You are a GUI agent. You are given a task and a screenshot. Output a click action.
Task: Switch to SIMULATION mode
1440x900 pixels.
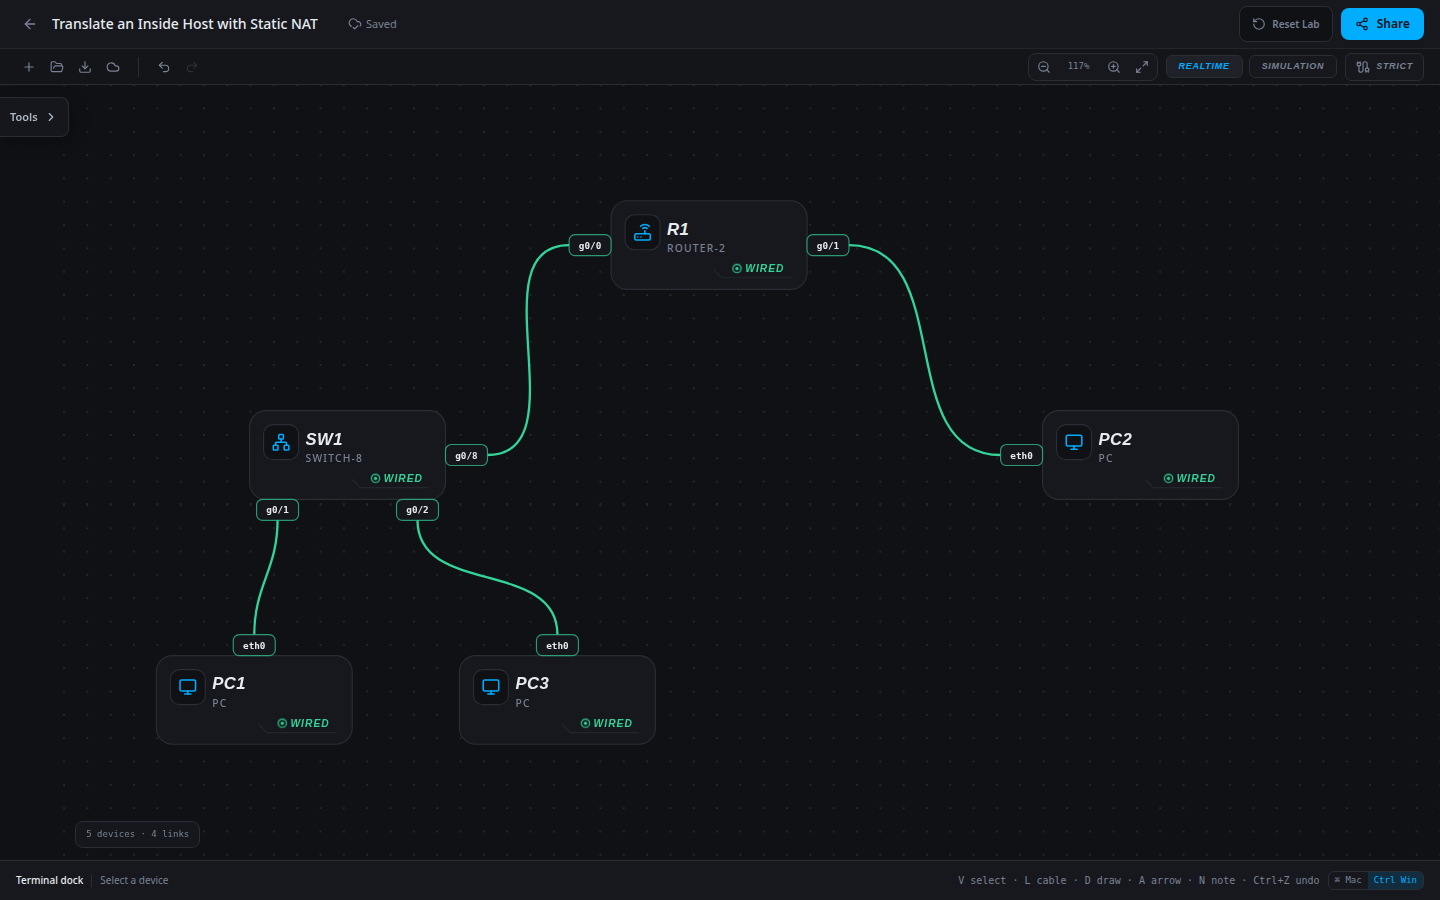(x=1293, y=67)
